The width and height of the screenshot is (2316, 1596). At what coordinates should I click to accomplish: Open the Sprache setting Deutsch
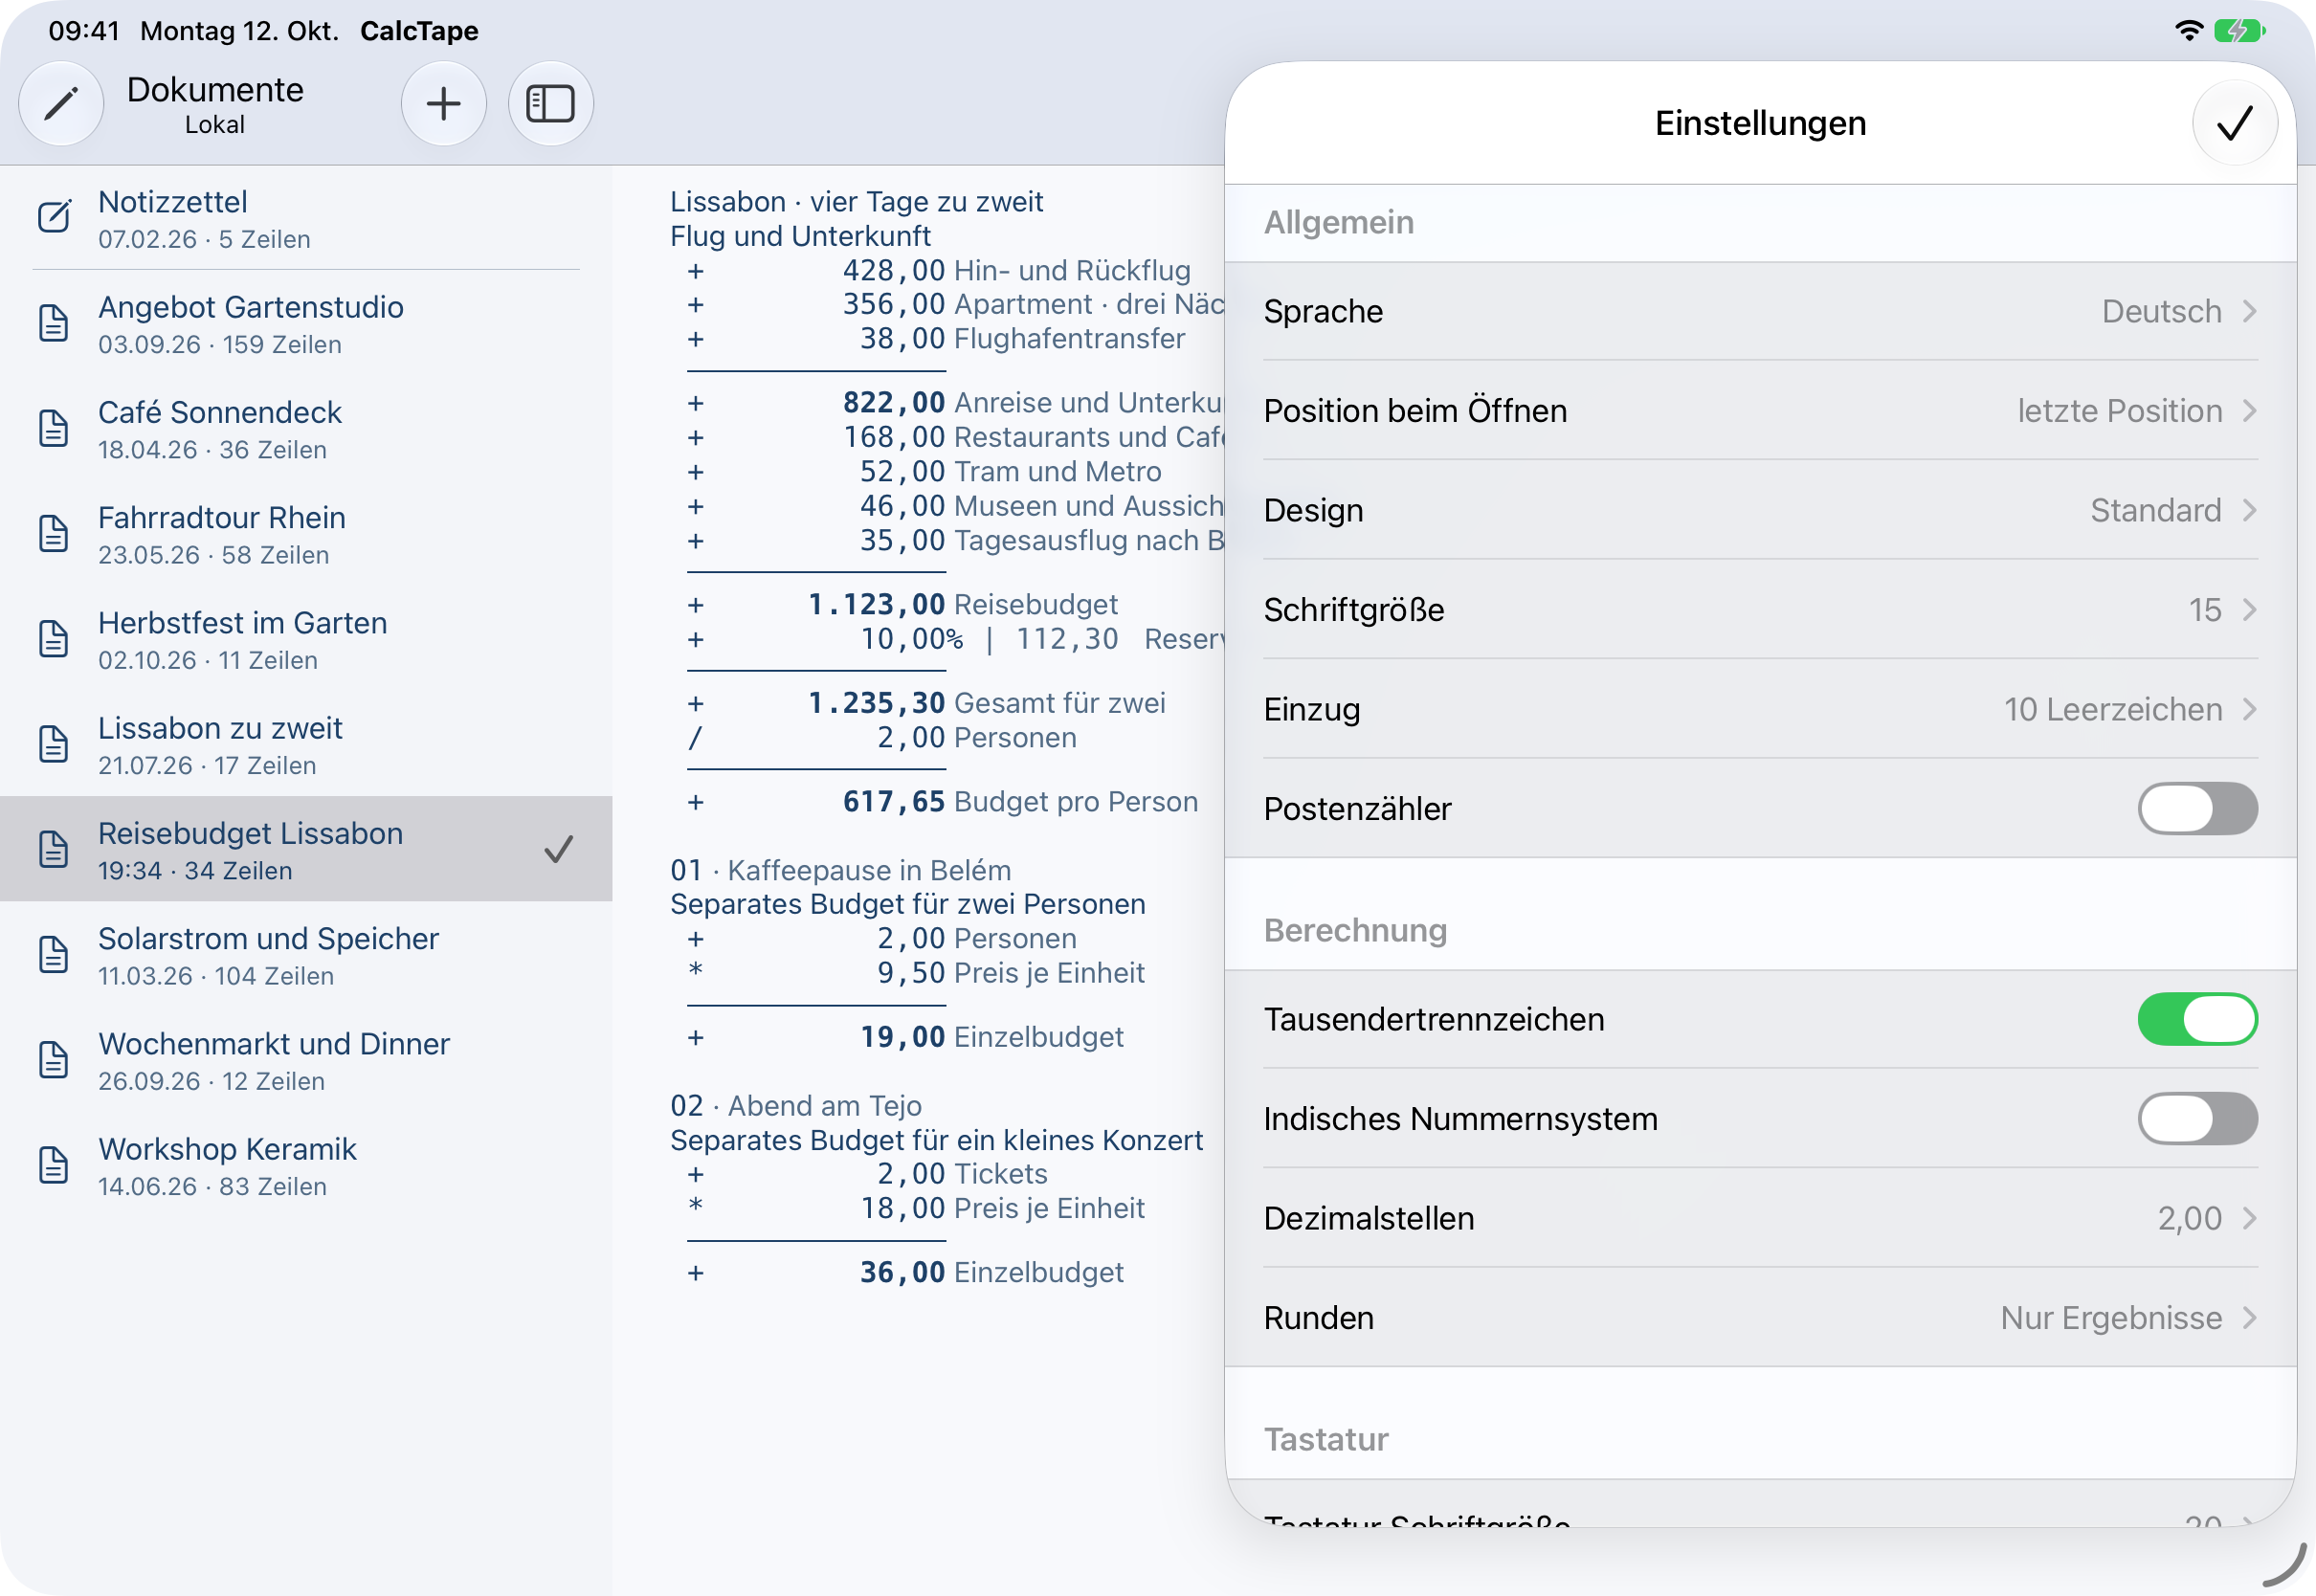1760,311
